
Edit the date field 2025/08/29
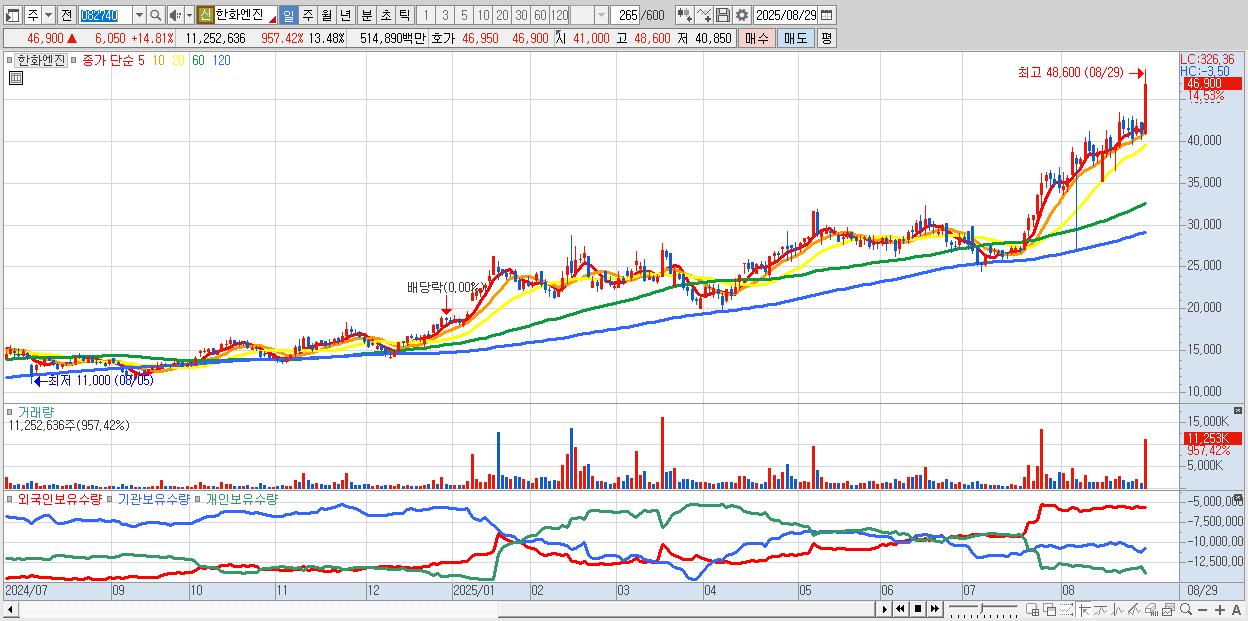[x=786, y=15]
